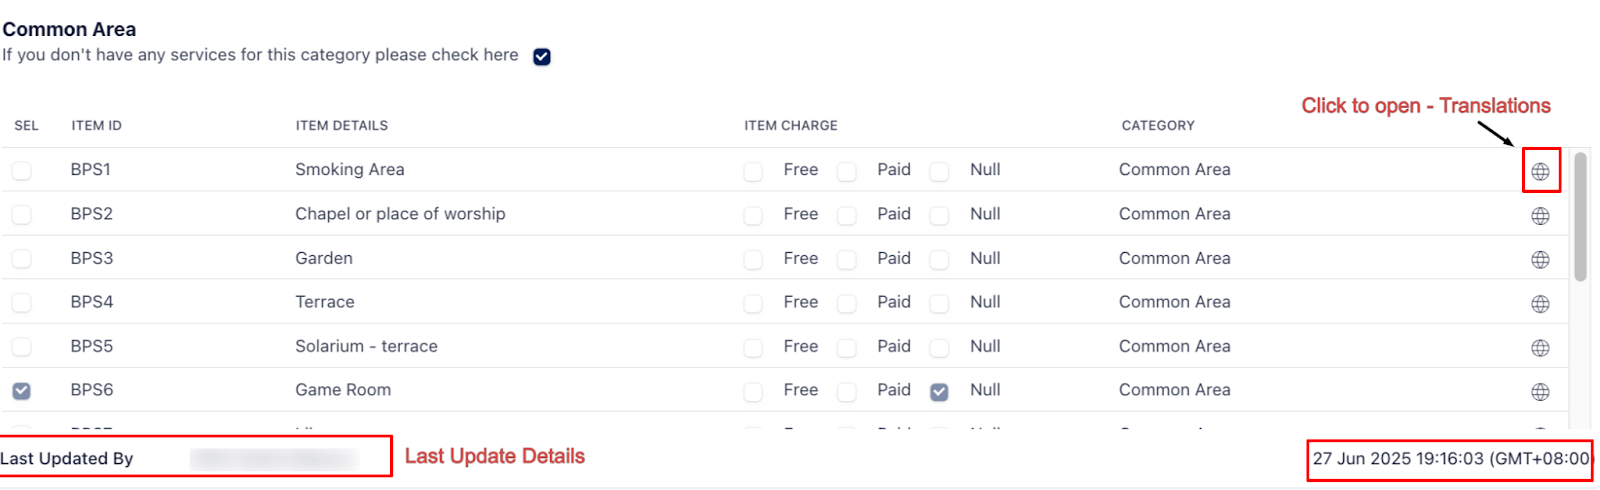
Task: Uncheck Null charge for Game Room
Action: (x=939, y=392)
